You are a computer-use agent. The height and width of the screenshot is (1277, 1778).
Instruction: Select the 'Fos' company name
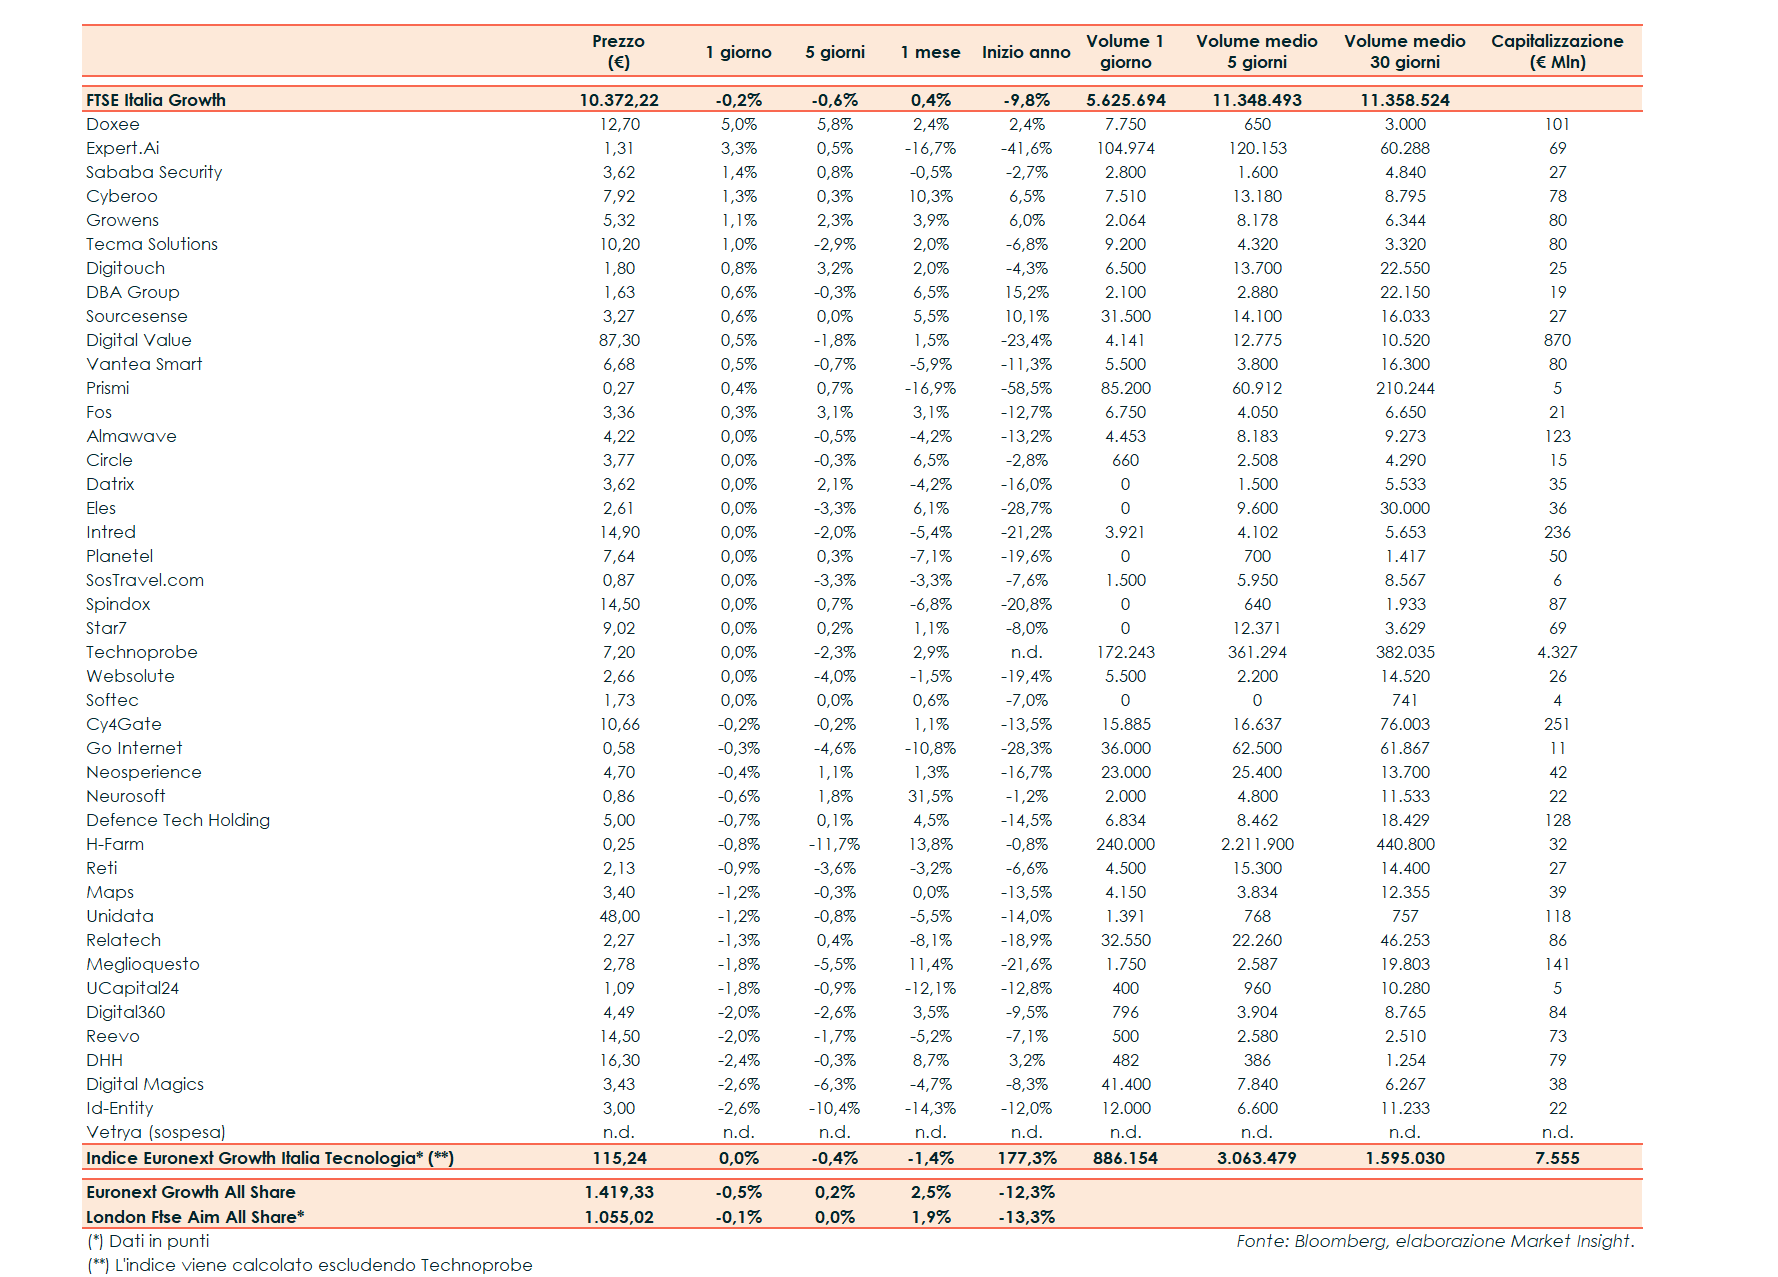99,412
